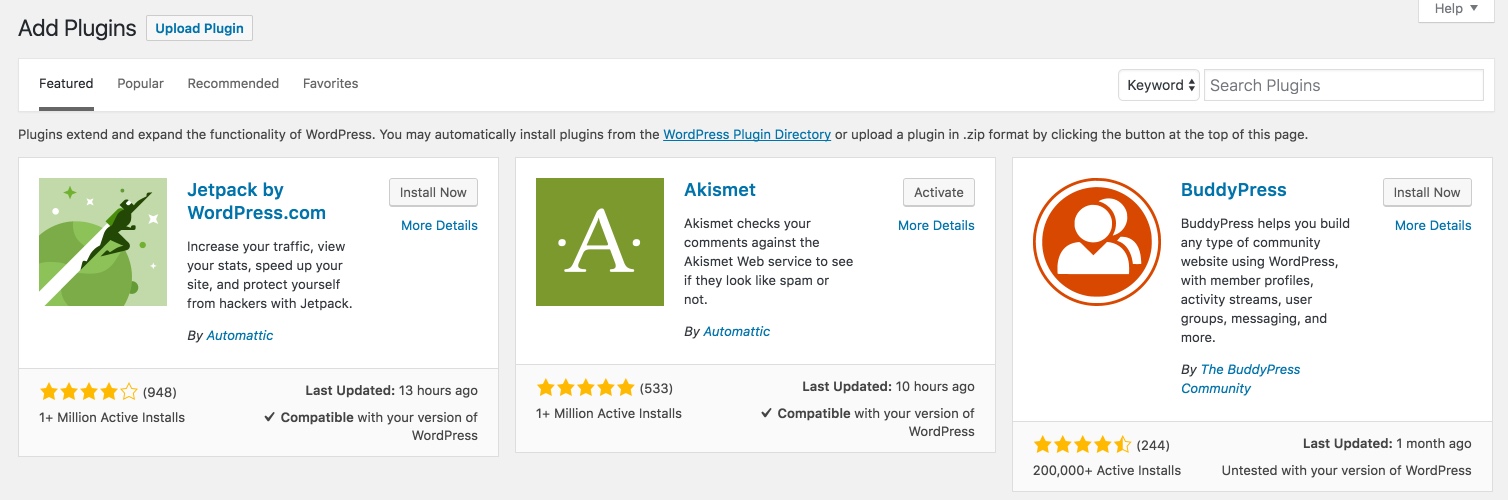Expand the Keyword search type dropdown
This screenshot has height=500, width=1508.
pos(1159,85)
